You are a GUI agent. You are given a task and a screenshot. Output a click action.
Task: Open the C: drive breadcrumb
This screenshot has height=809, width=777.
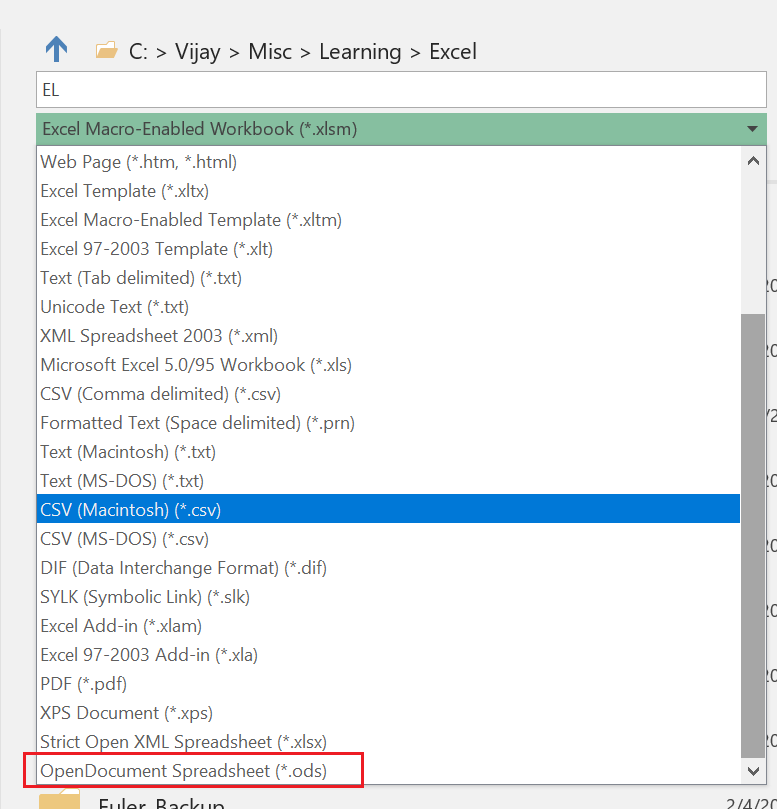tap(138, 52)
